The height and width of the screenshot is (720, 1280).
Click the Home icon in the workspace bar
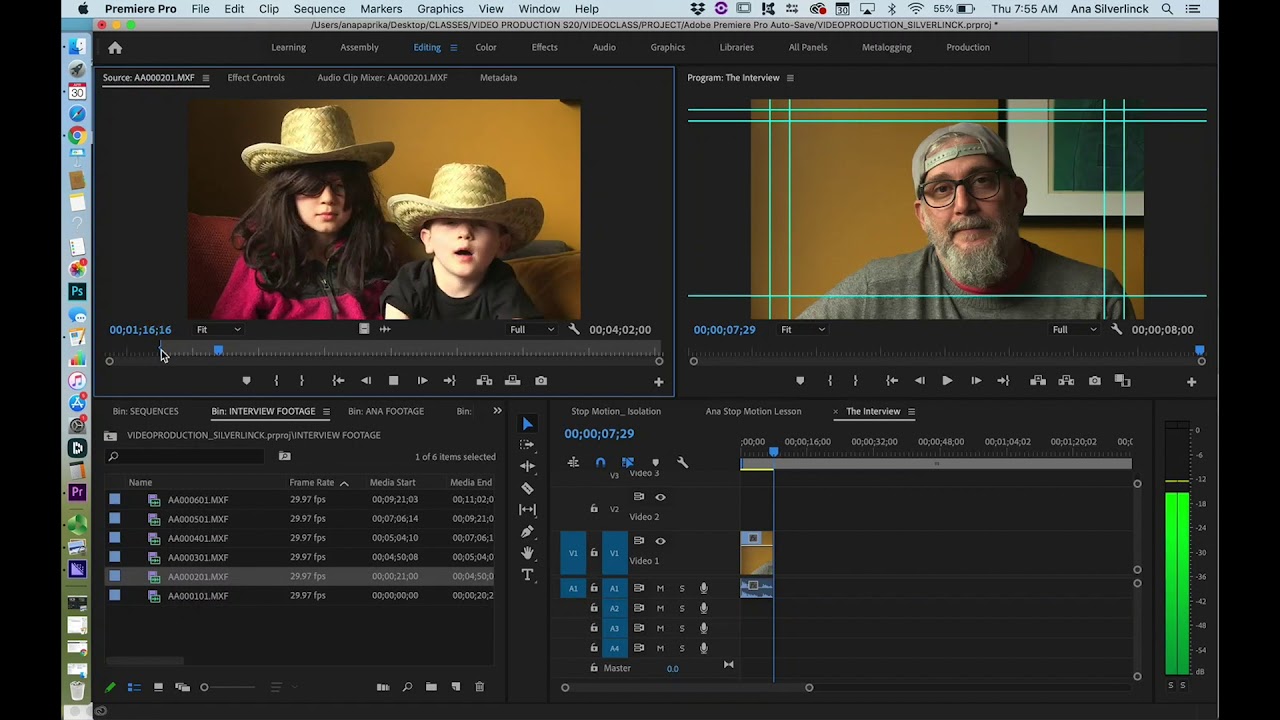pos(115,47)
